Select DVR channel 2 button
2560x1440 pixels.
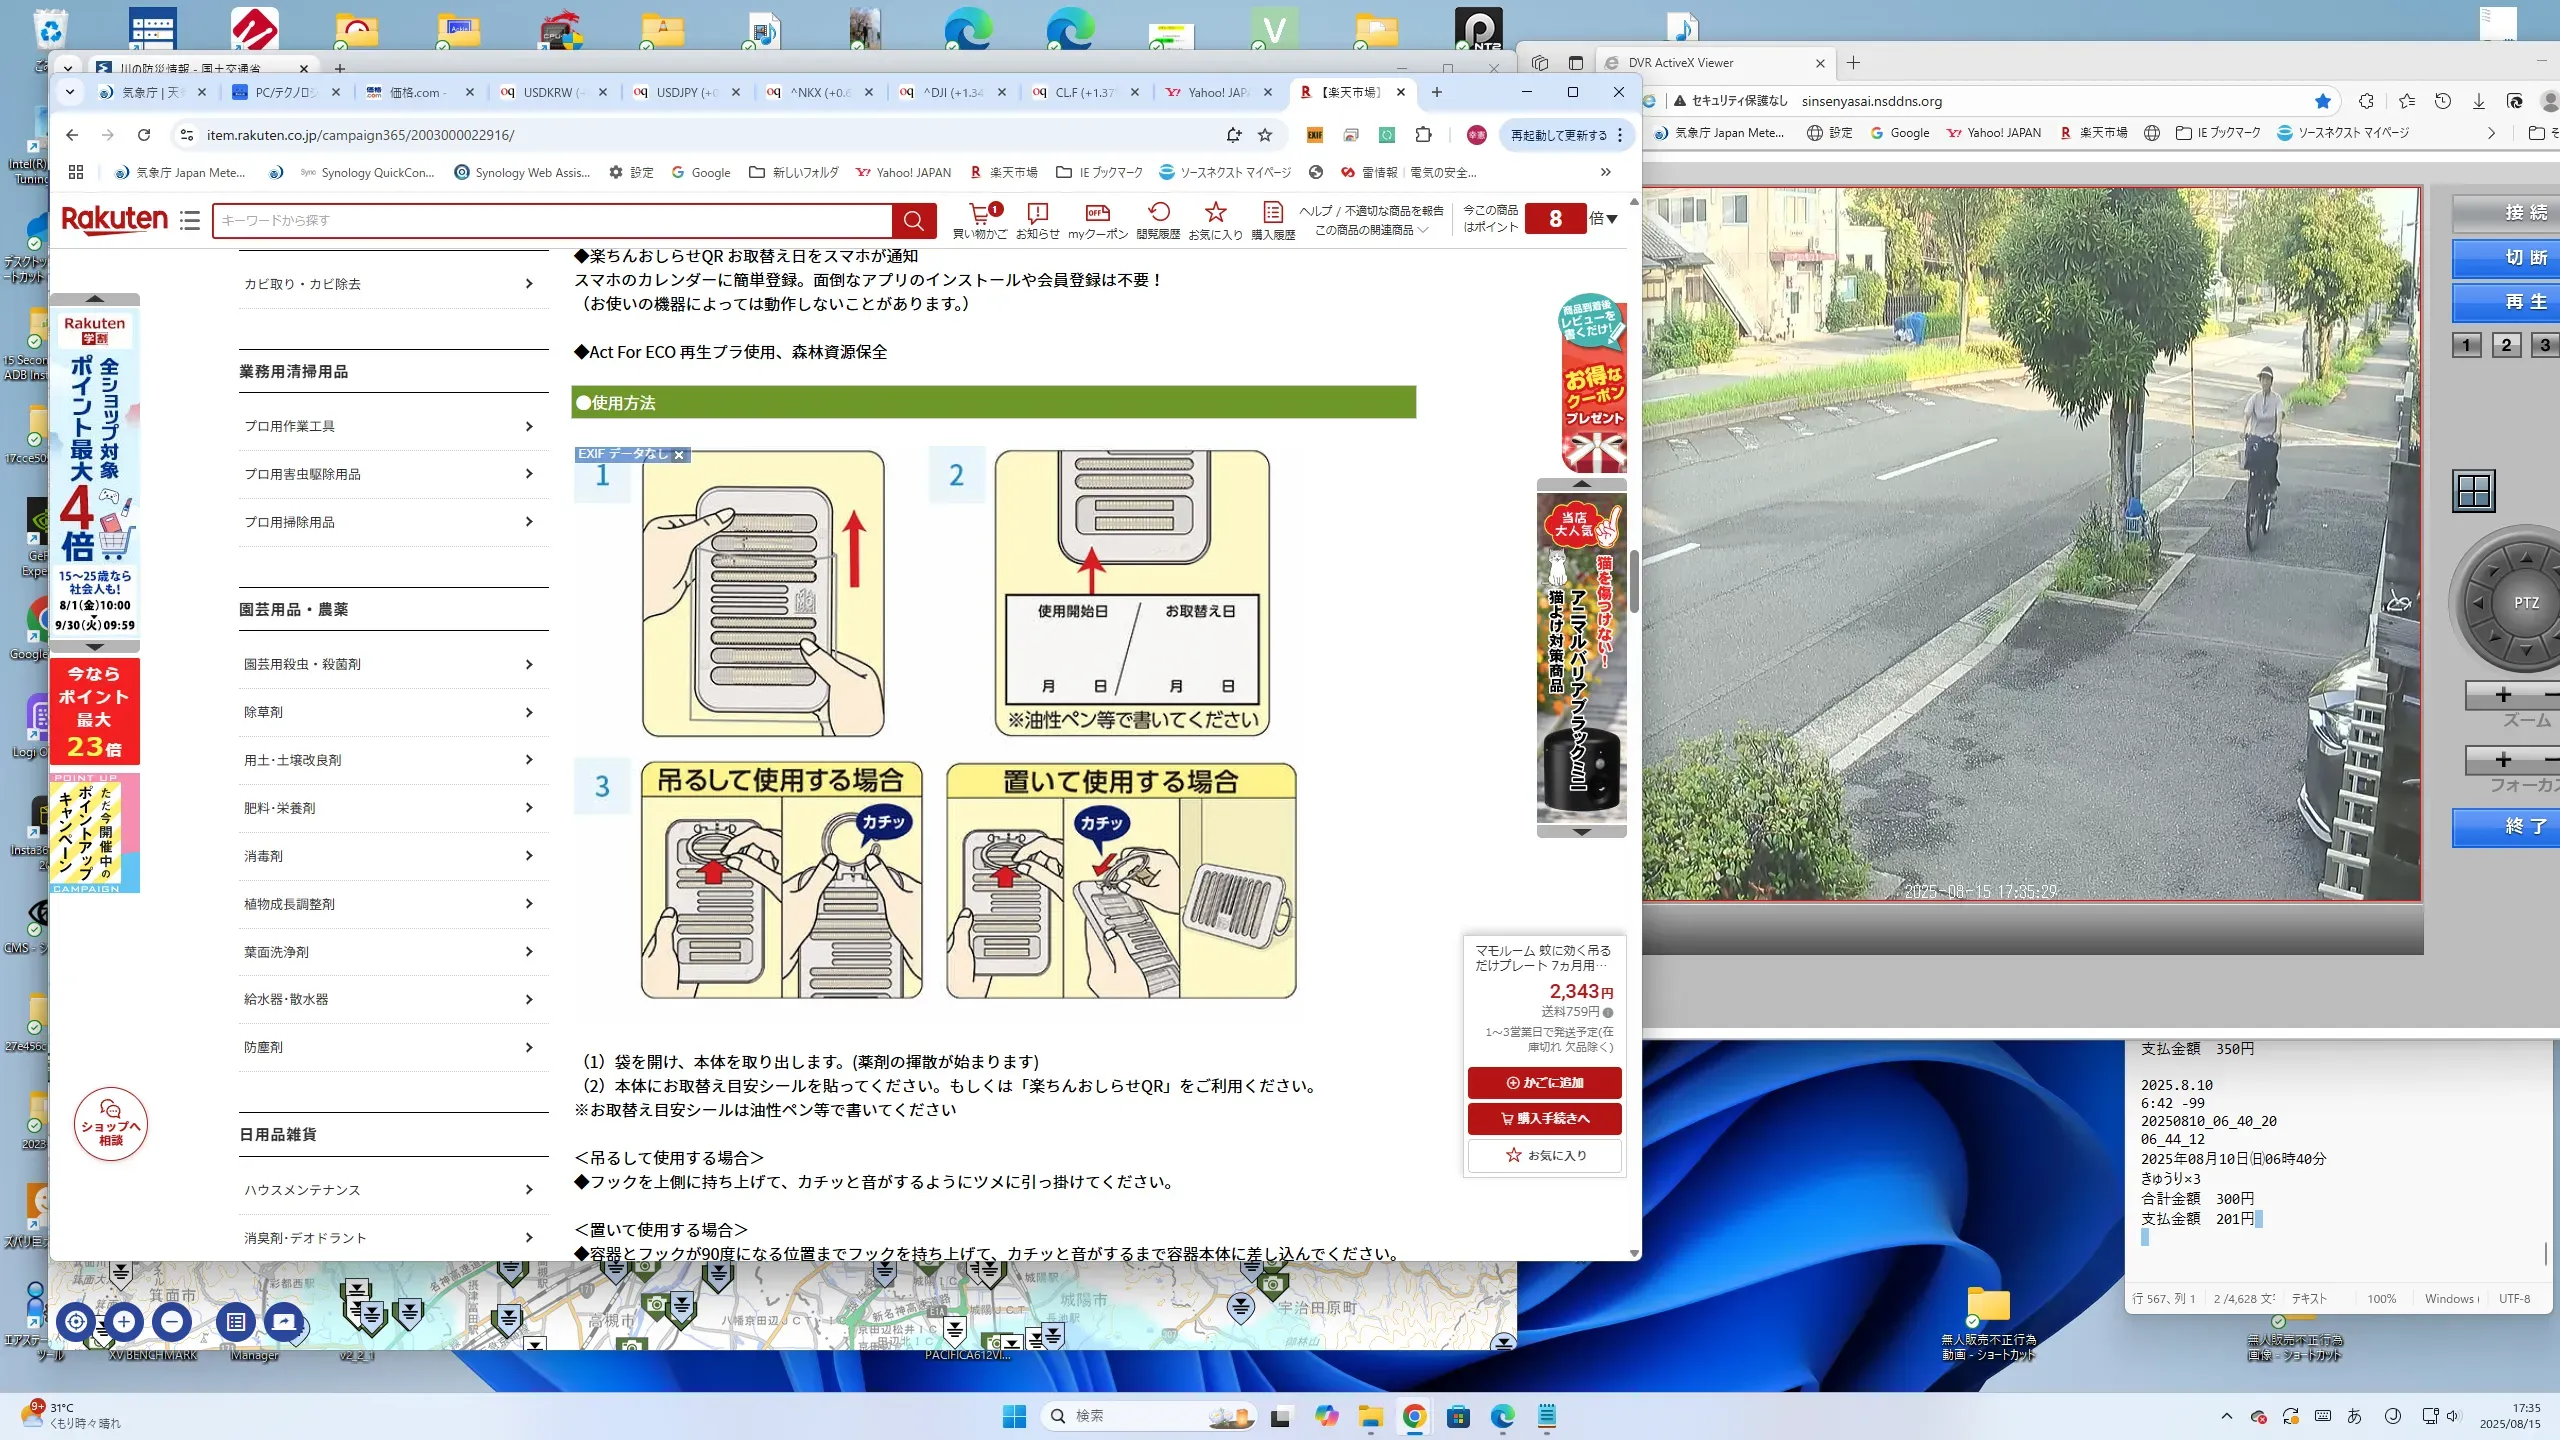[2505, 345]
